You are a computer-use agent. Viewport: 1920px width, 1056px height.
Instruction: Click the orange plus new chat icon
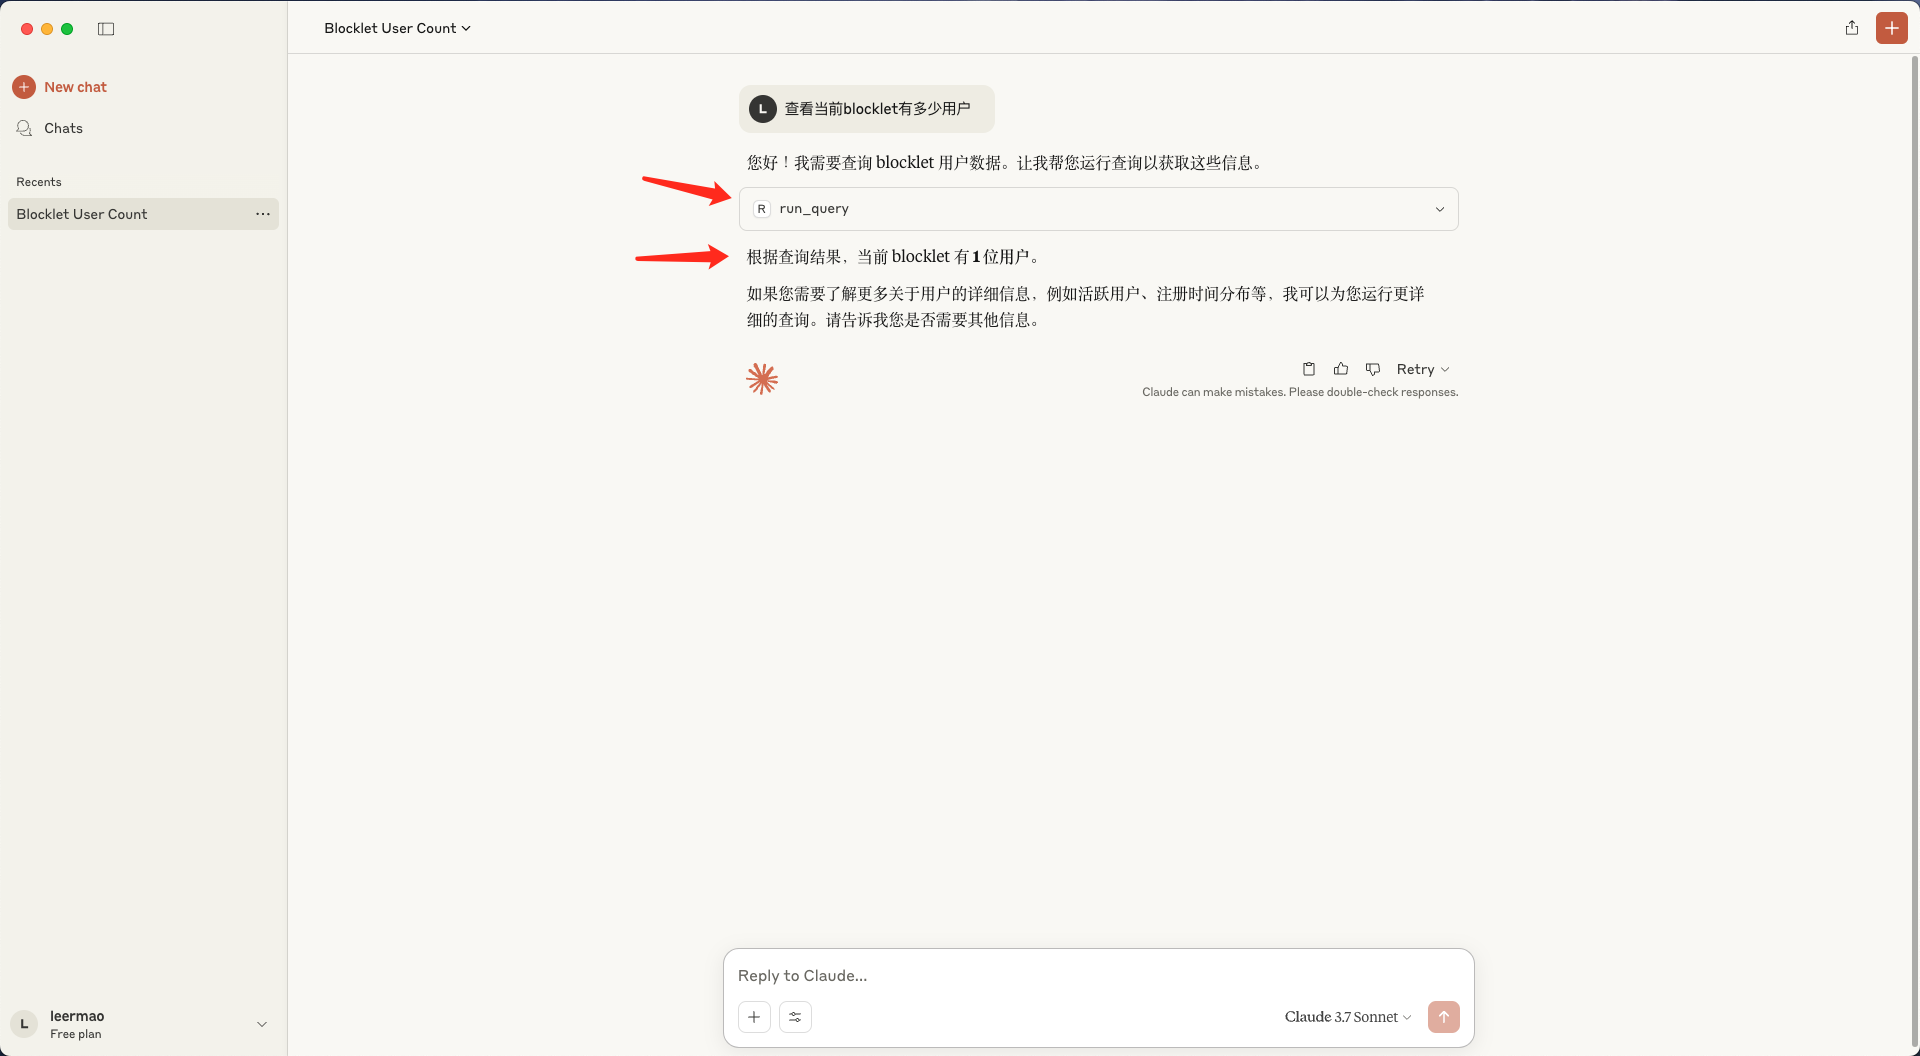(1891, 28)
